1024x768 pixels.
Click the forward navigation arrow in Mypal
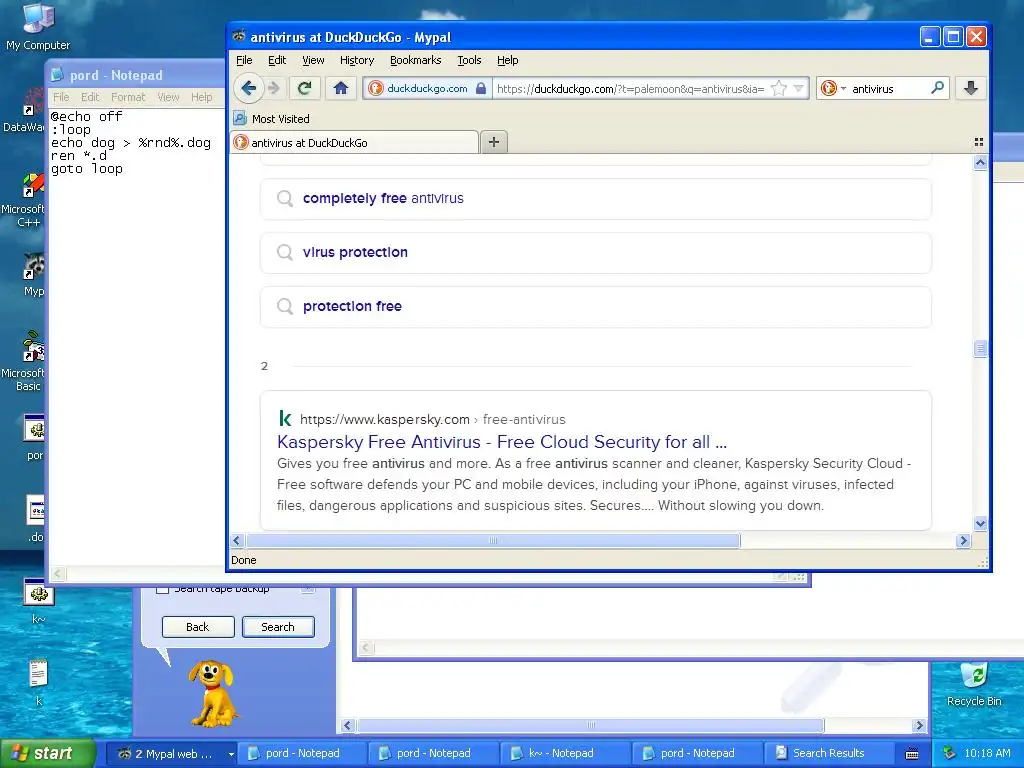tap(274, 88)
